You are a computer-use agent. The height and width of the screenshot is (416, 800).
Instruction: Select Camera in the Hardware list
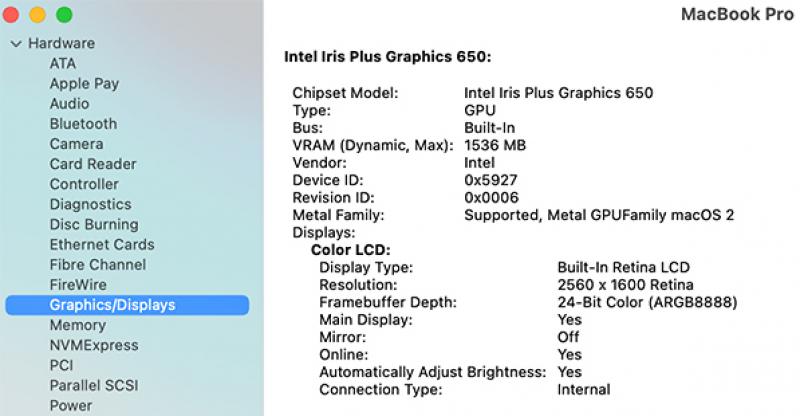click(76, 144)
